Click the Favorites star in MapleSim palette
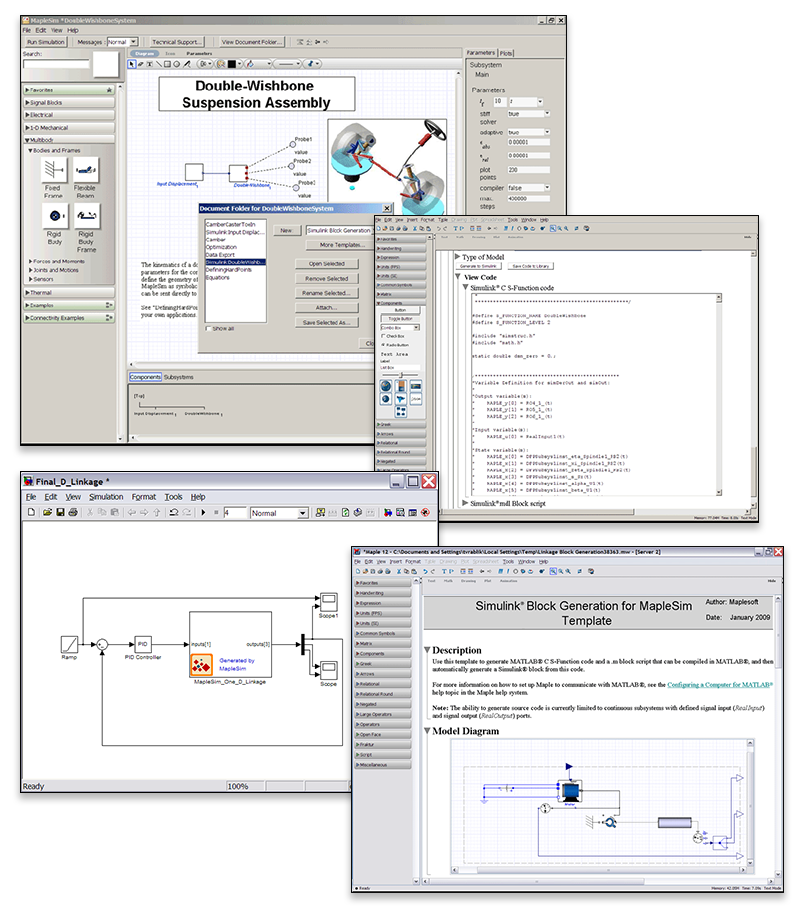Viewport: 805px width, 914px height. (109, 90)
